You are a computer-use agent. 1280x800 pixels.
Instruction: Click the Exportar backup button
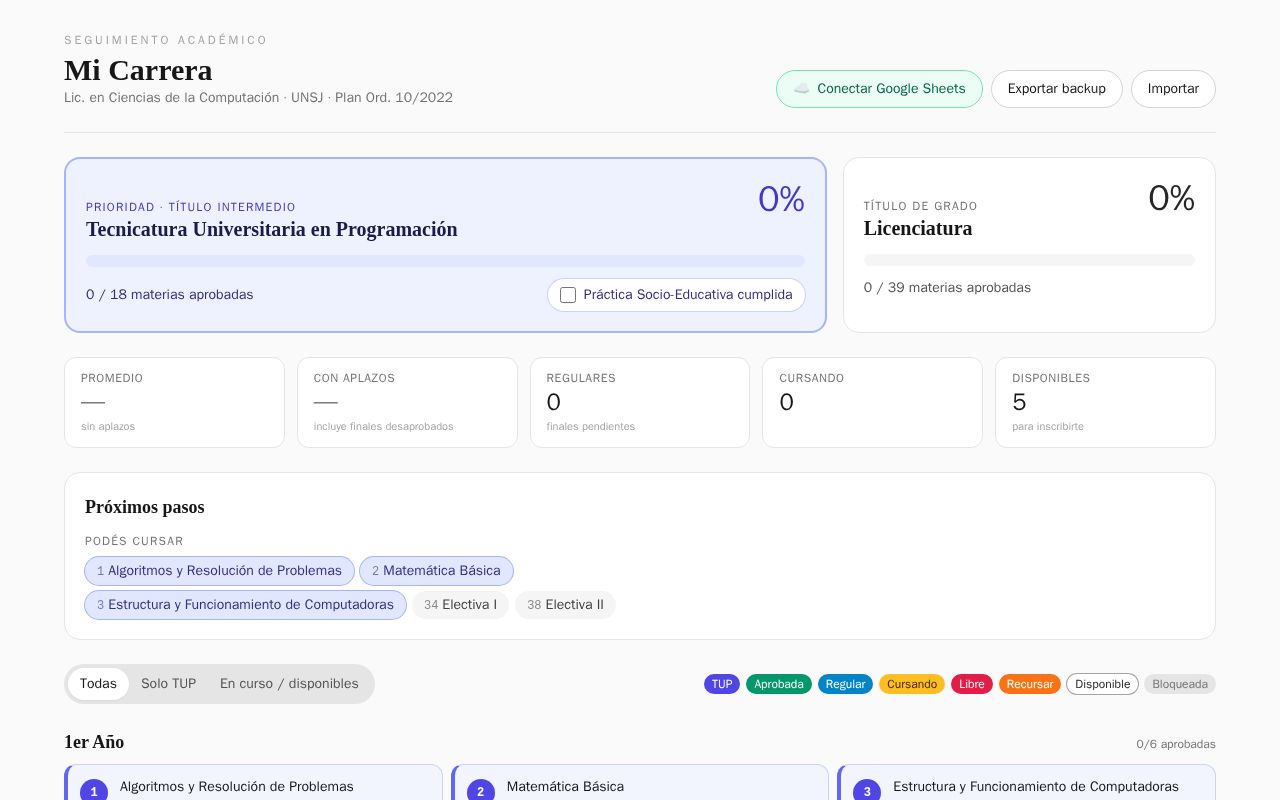1057,89
